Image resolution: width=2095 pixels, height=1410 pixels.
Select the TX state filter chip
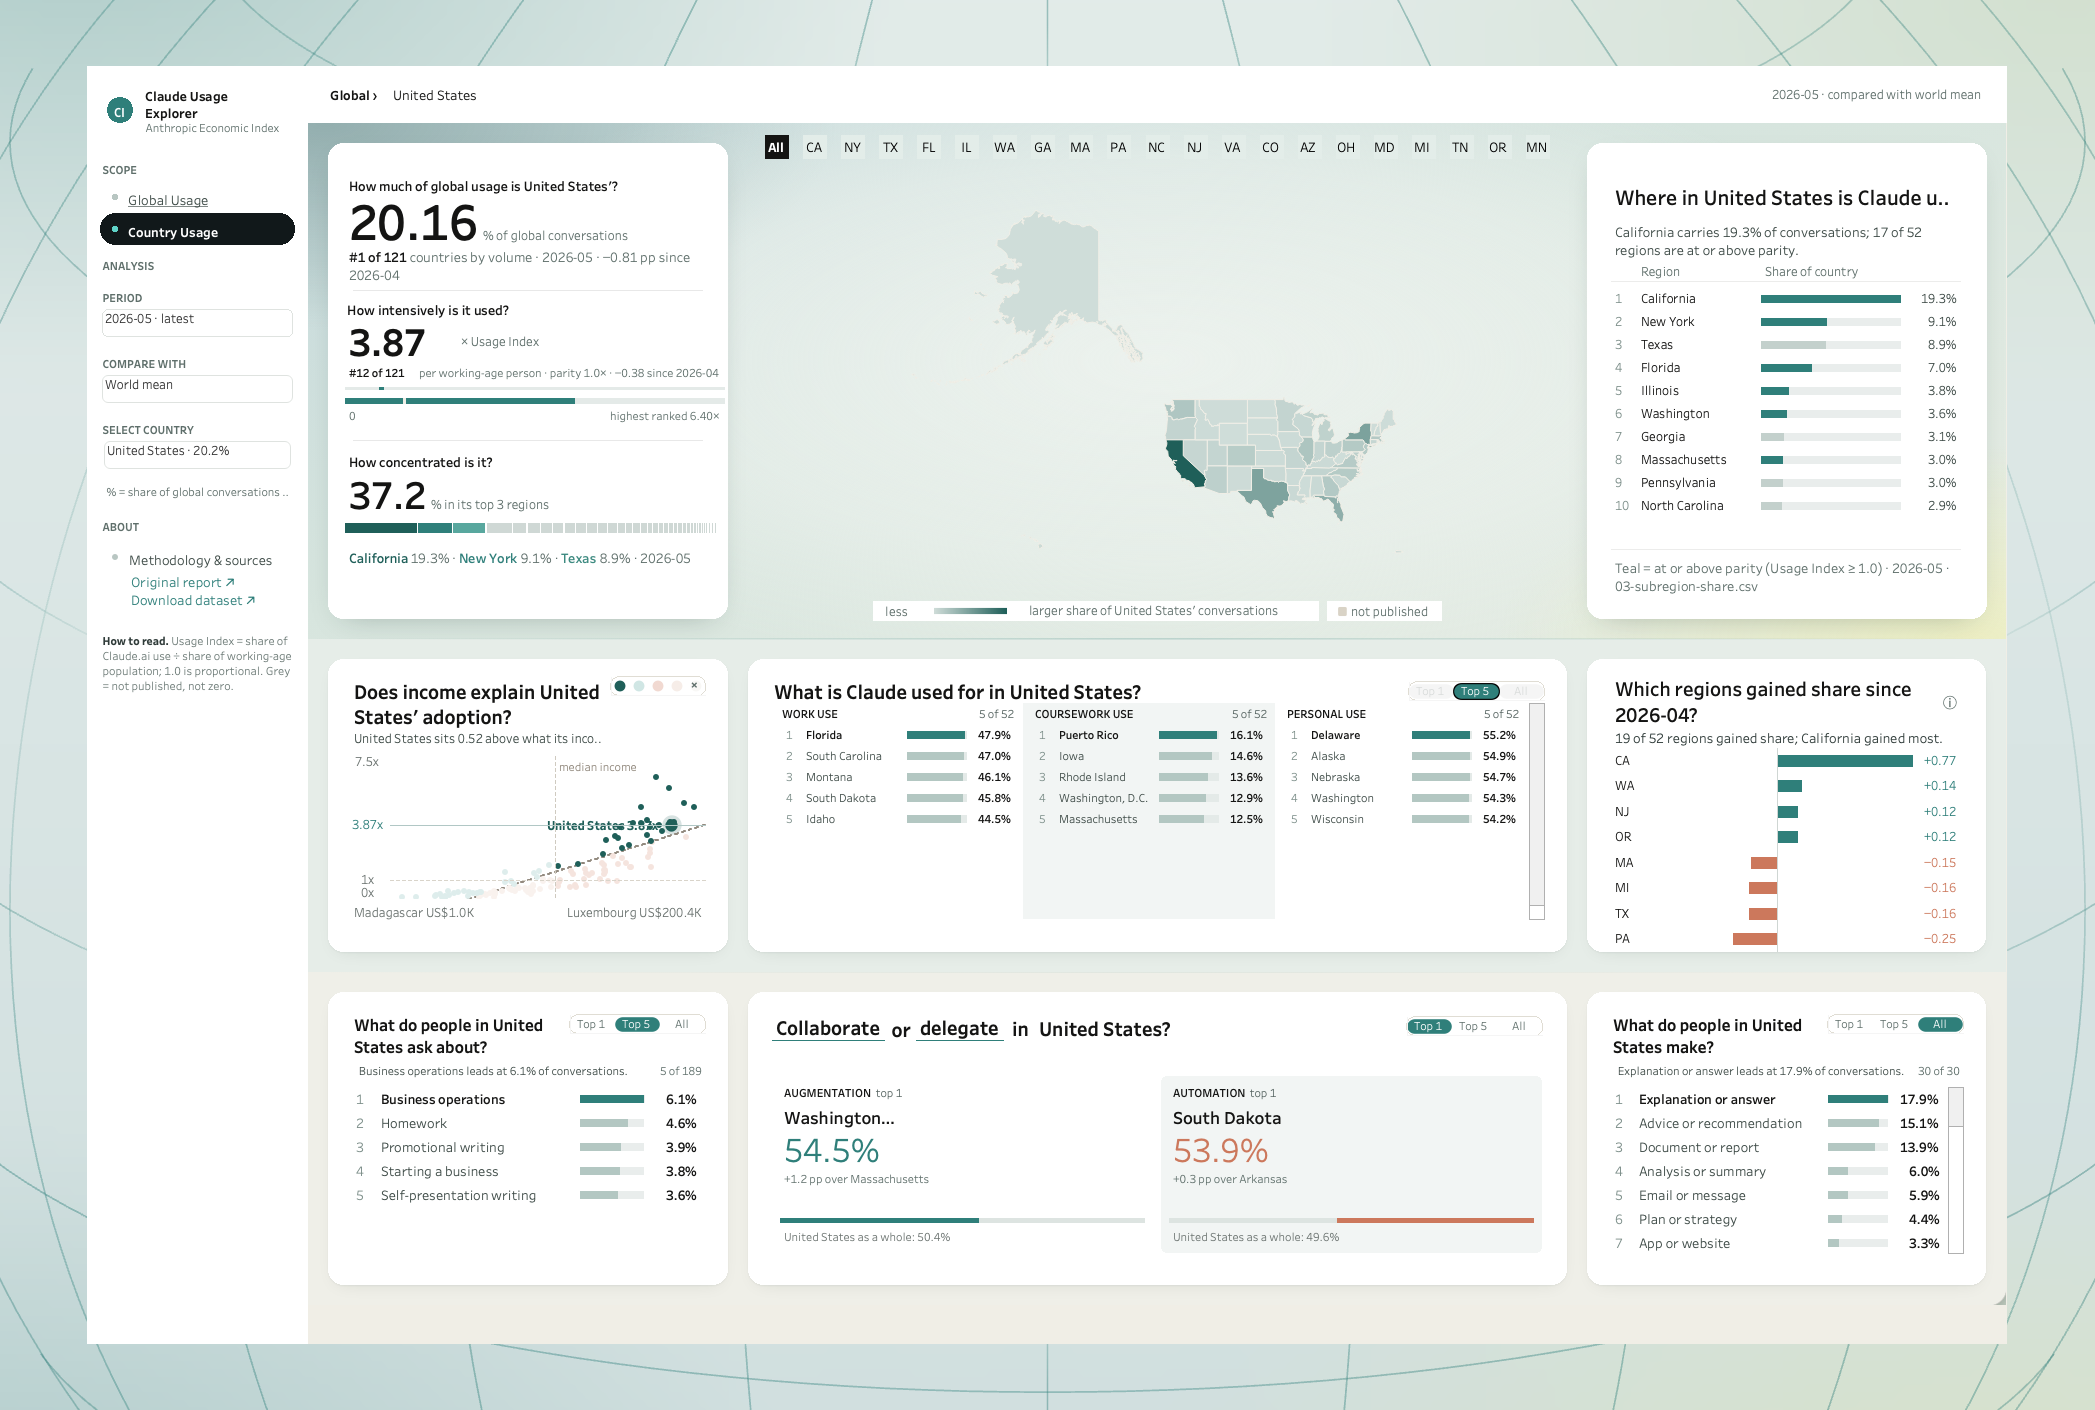[x=890, y=147]
